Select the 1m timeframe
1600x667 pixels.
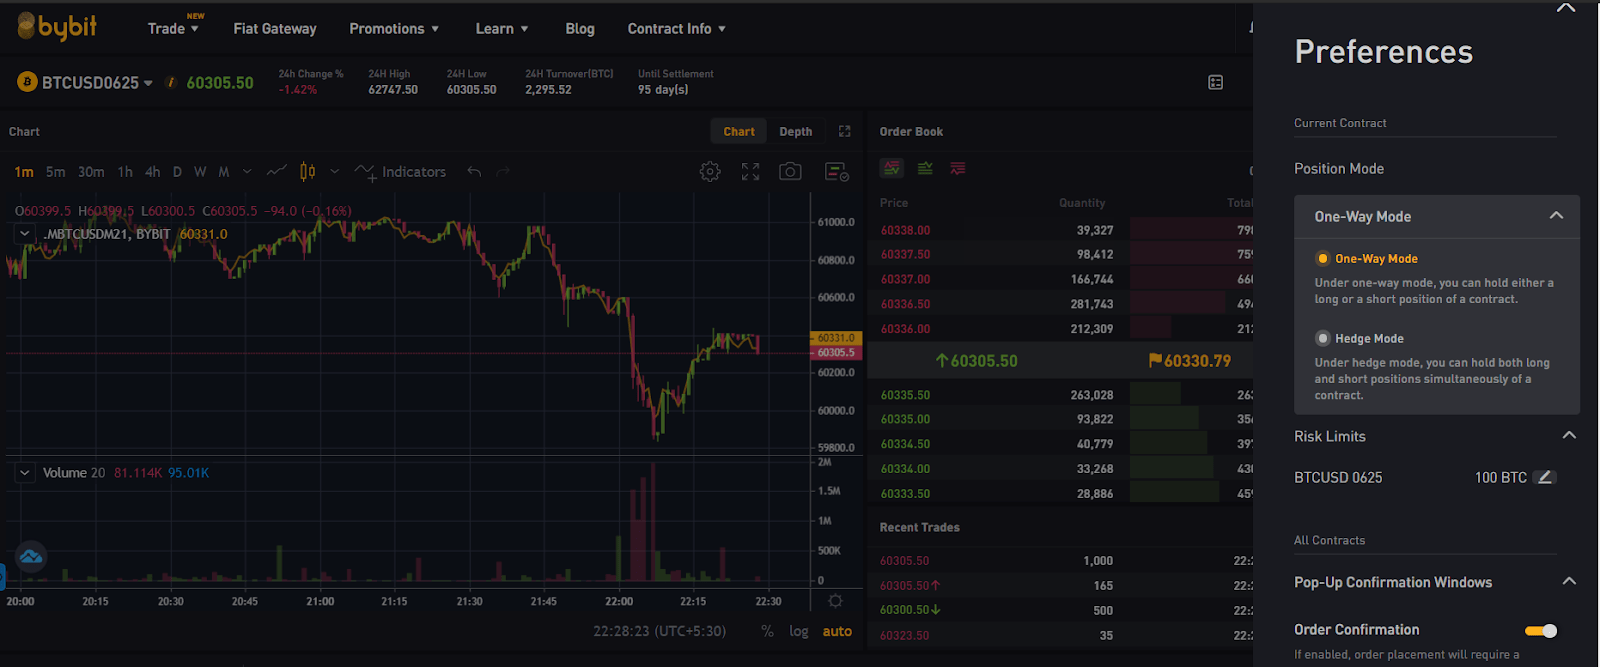24,172
